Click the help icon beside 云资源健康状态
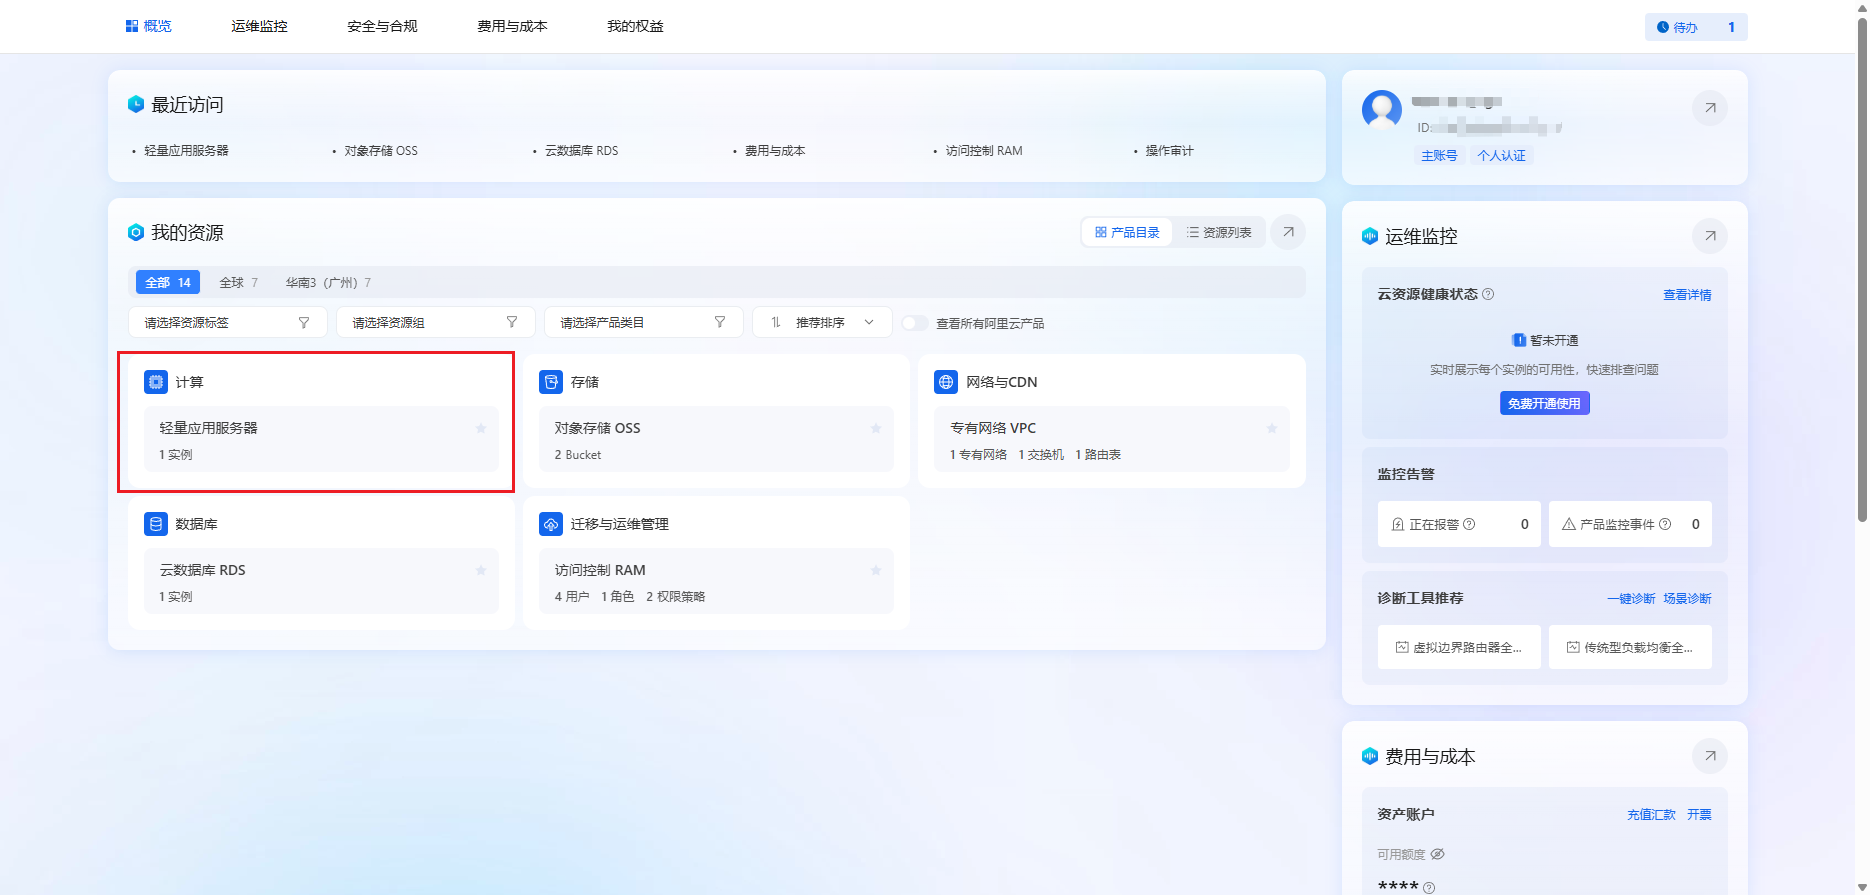Image resolution: width=1870 pixels, height=895 pixels. point(1488,294)
